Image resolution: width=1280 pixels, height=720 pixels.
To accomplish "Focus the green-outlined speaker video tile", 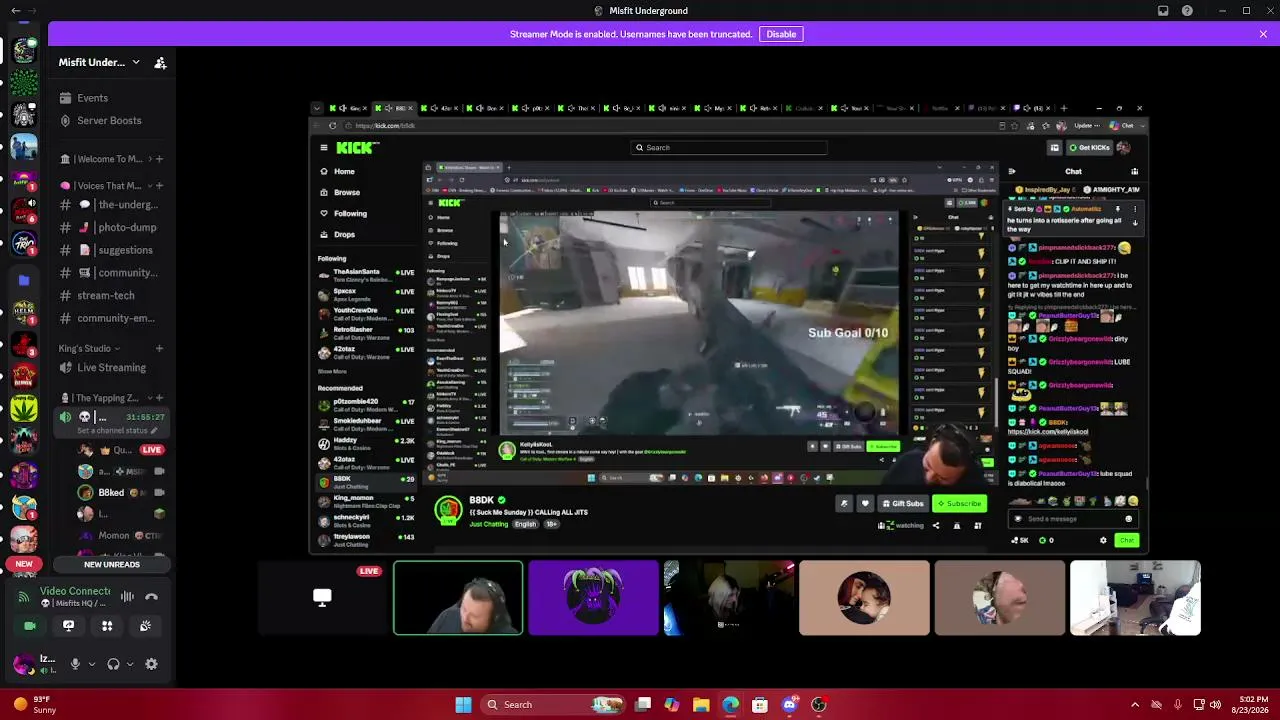I will [458, 598].
